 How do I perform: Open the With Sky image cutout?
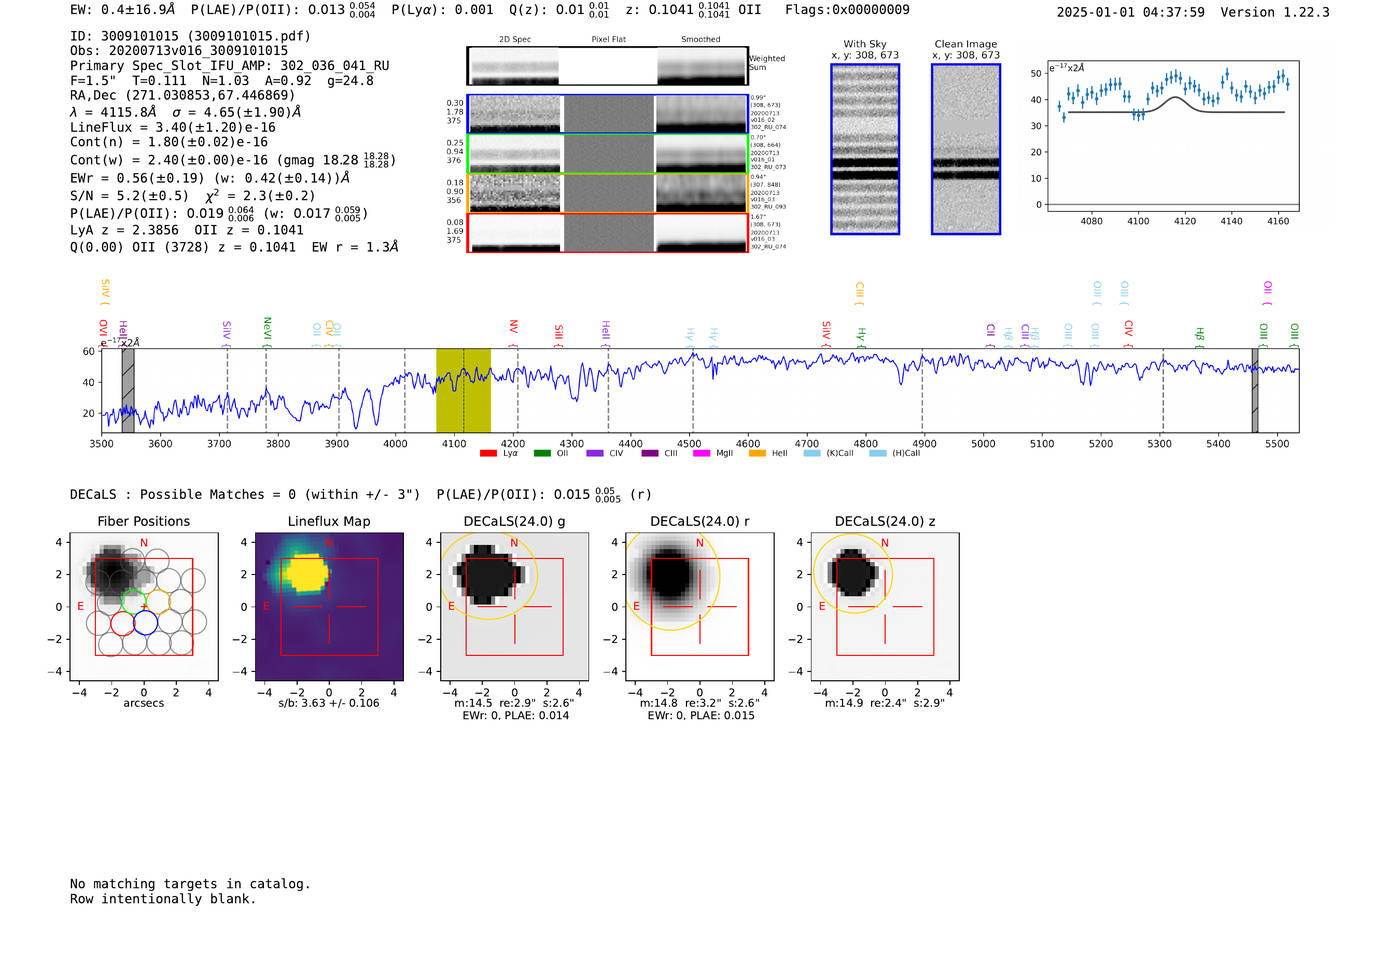[x=865, y=149]
